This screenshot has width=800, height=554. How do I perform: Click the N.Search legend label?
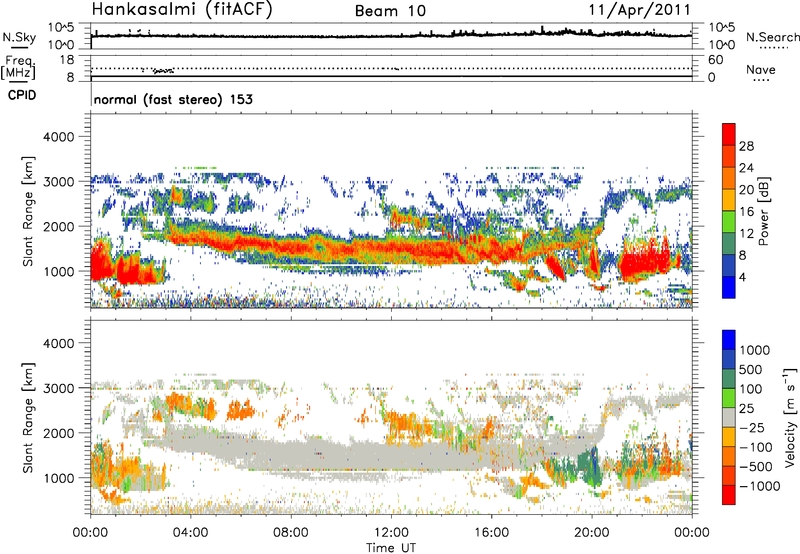point(772,37)
